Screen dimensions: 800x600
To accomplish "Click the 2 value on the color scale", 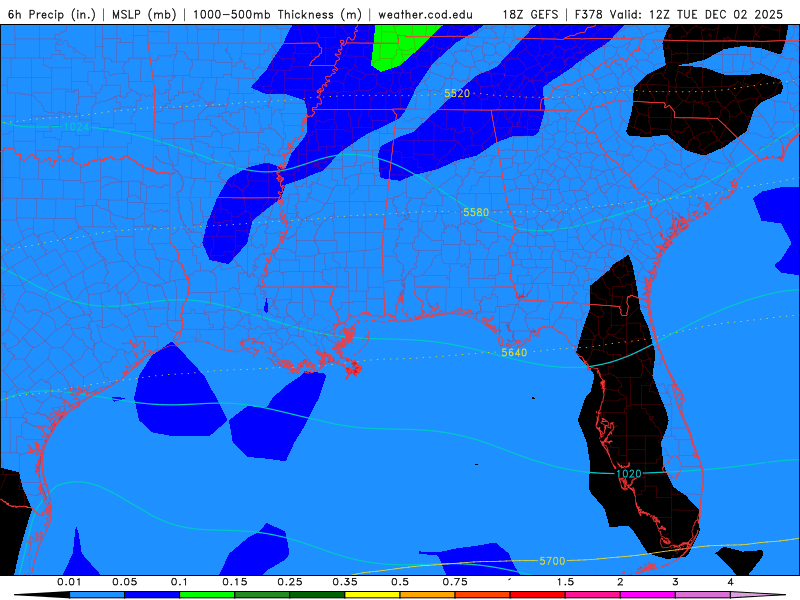I will (x=620, y=582).
